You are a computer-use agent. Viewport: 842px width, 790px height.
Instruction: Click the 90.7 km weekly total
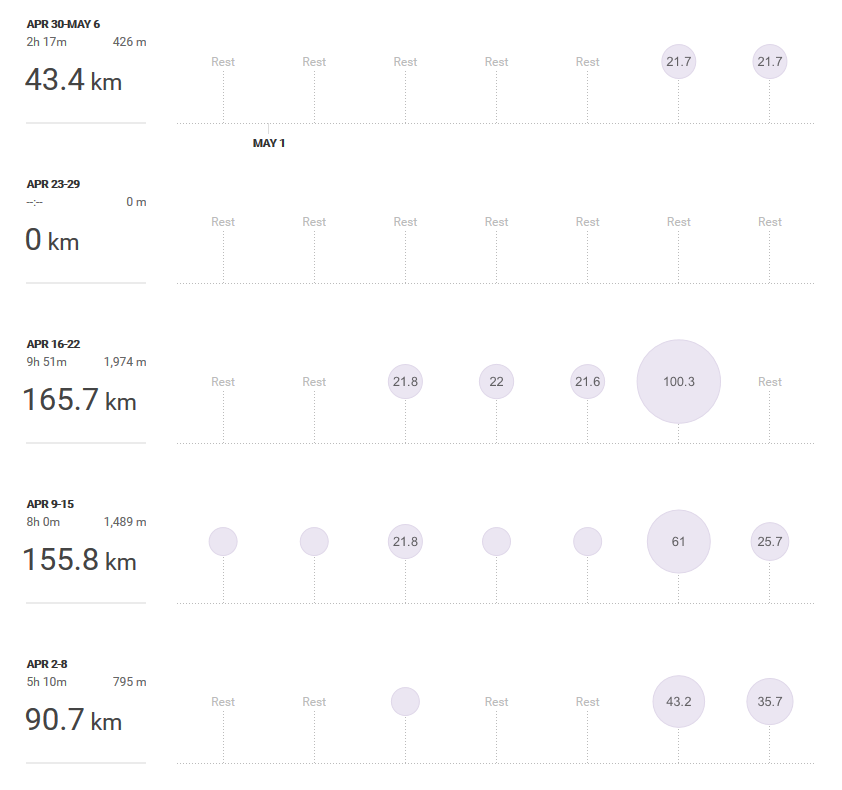pos(73,721)
